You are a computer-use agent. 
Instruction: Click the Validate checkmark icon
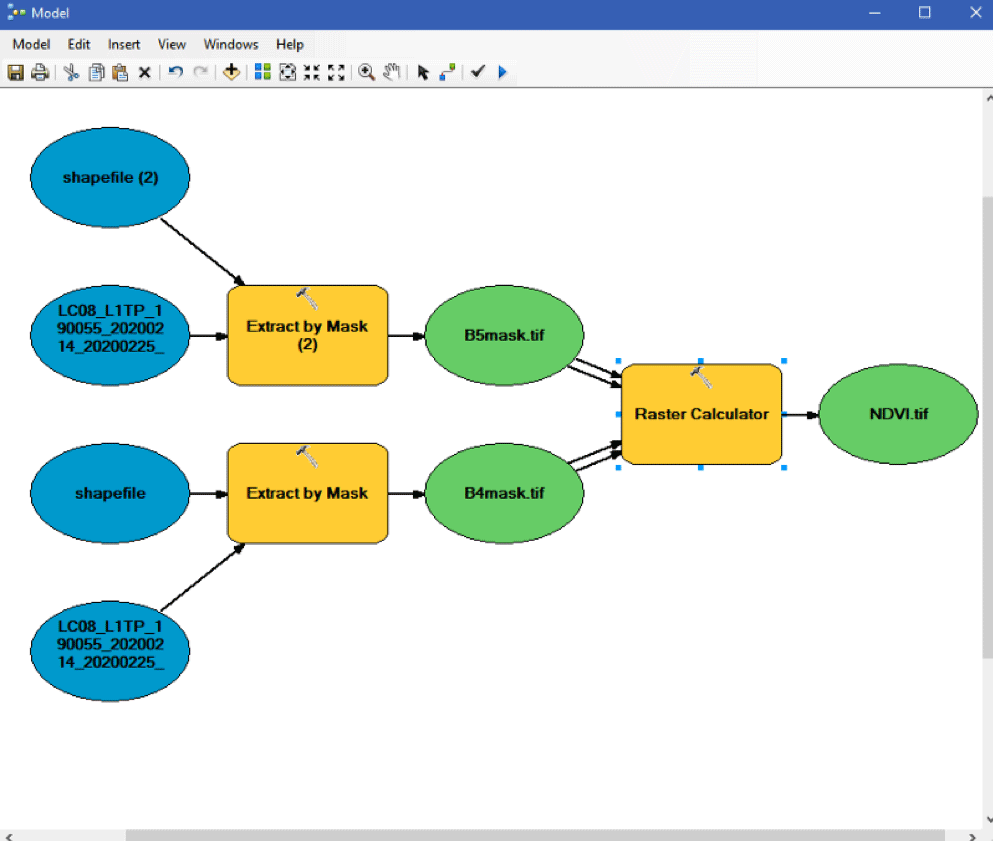[x=478, y=71]
